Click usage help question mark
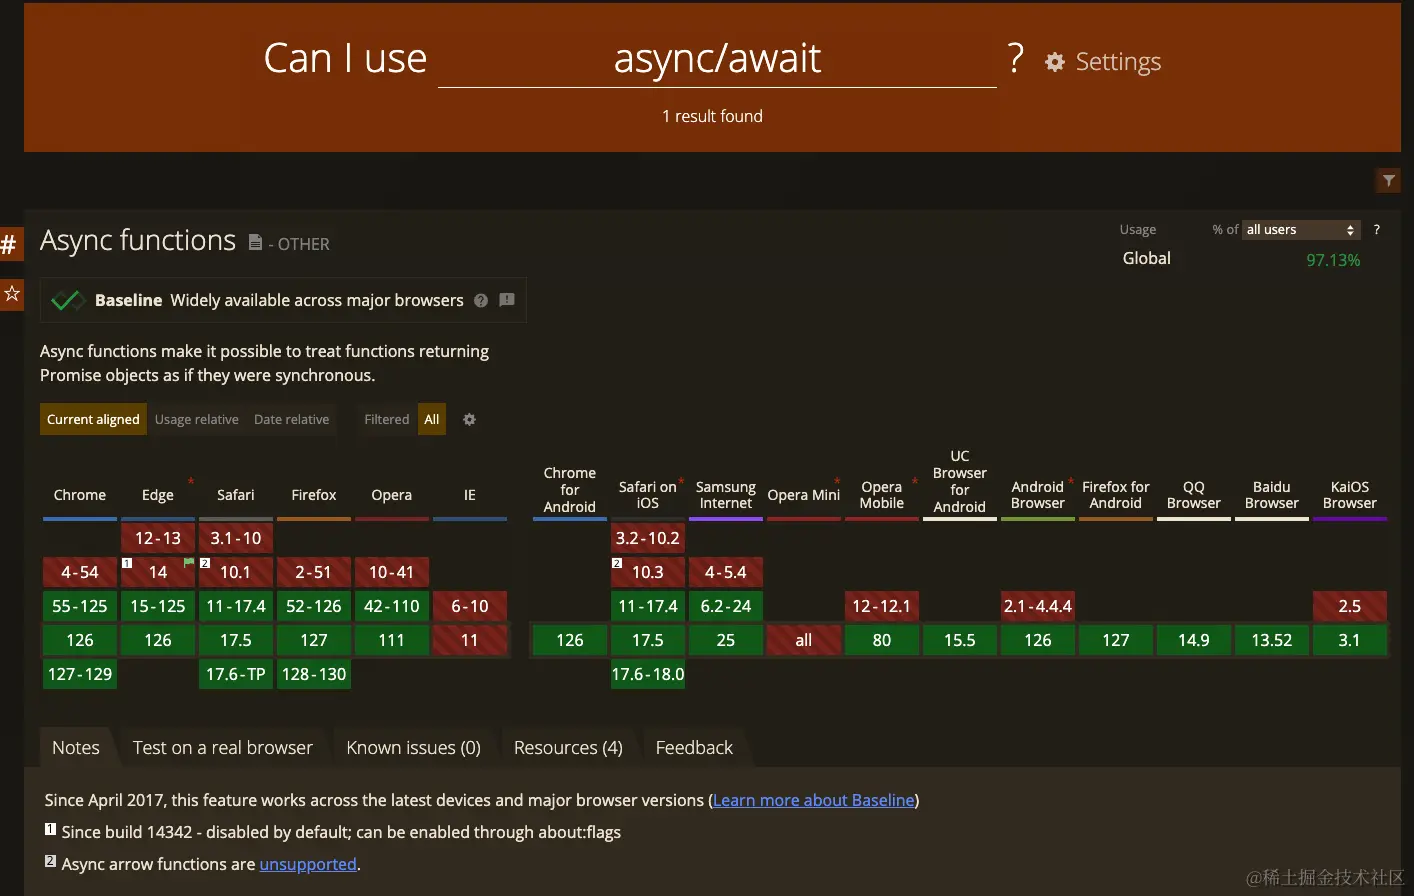1414x896 pixels. pos(1377,230)
